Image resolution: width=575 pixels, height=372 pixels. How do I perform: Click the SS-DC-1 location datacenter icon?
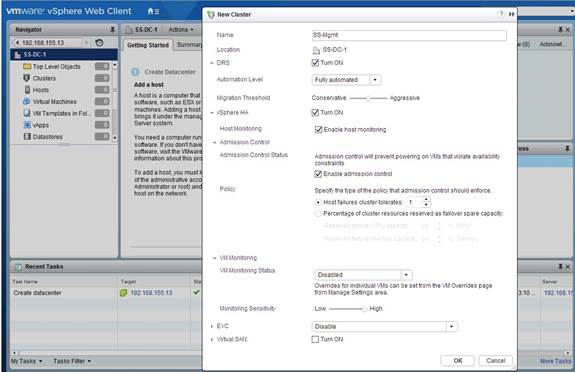[x=316, y=50]
